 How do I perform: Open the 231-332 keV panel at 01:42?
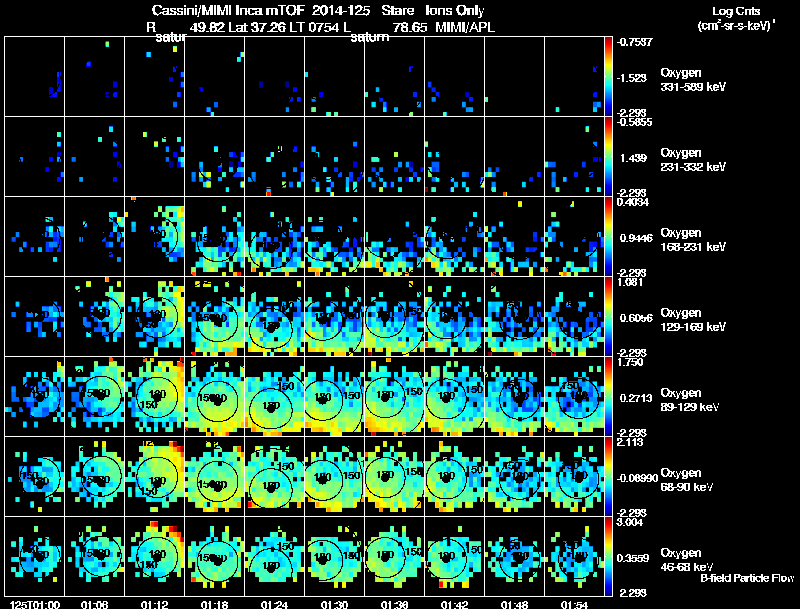(x=455, y=157)
